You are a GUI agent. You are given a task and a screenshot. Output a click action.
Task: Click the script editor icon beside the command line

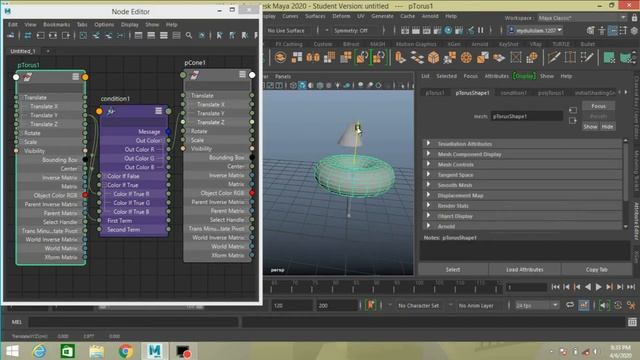click(632, 322)
